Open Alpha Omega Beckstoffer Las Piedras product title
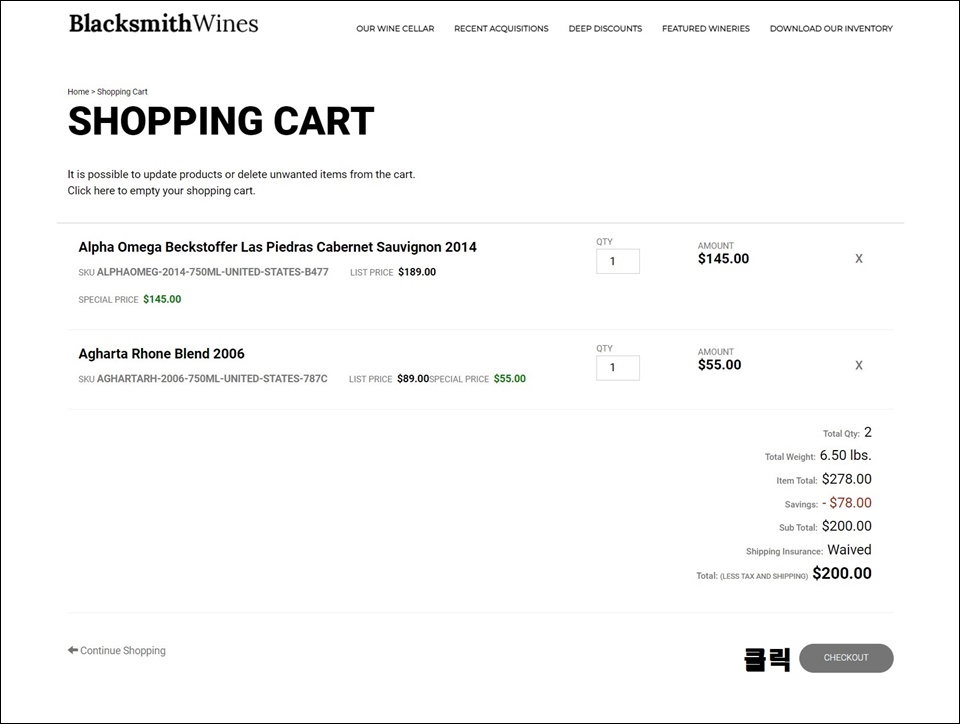This screenshot has width=960, height=724. (277, 247)
